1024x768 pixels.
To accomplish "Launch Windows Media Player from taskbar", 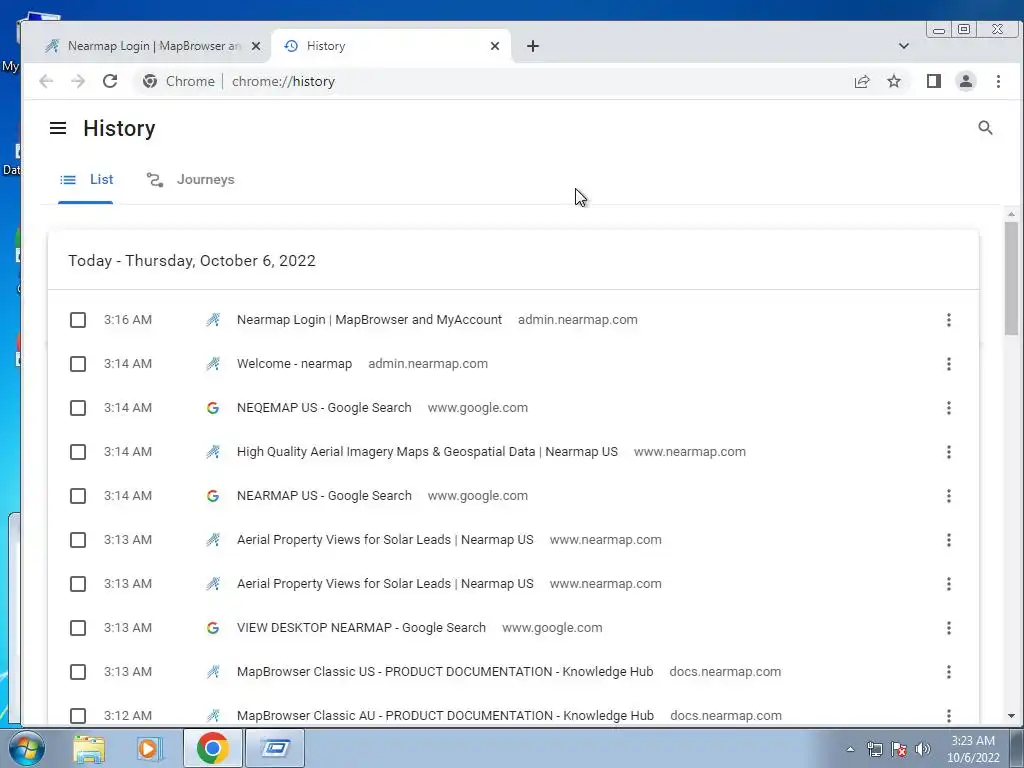I will [149, 748].
